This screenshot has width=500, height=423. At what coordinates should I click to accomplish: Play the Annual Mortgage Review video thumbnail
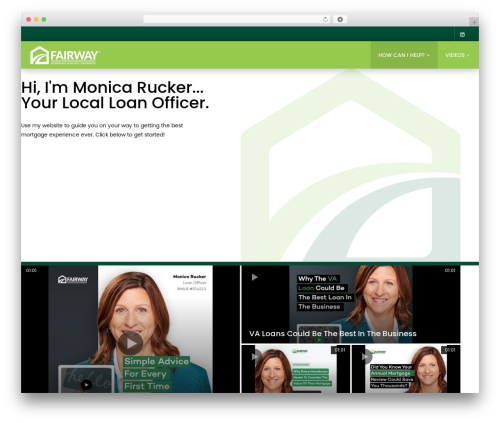(x=366, y=356)
